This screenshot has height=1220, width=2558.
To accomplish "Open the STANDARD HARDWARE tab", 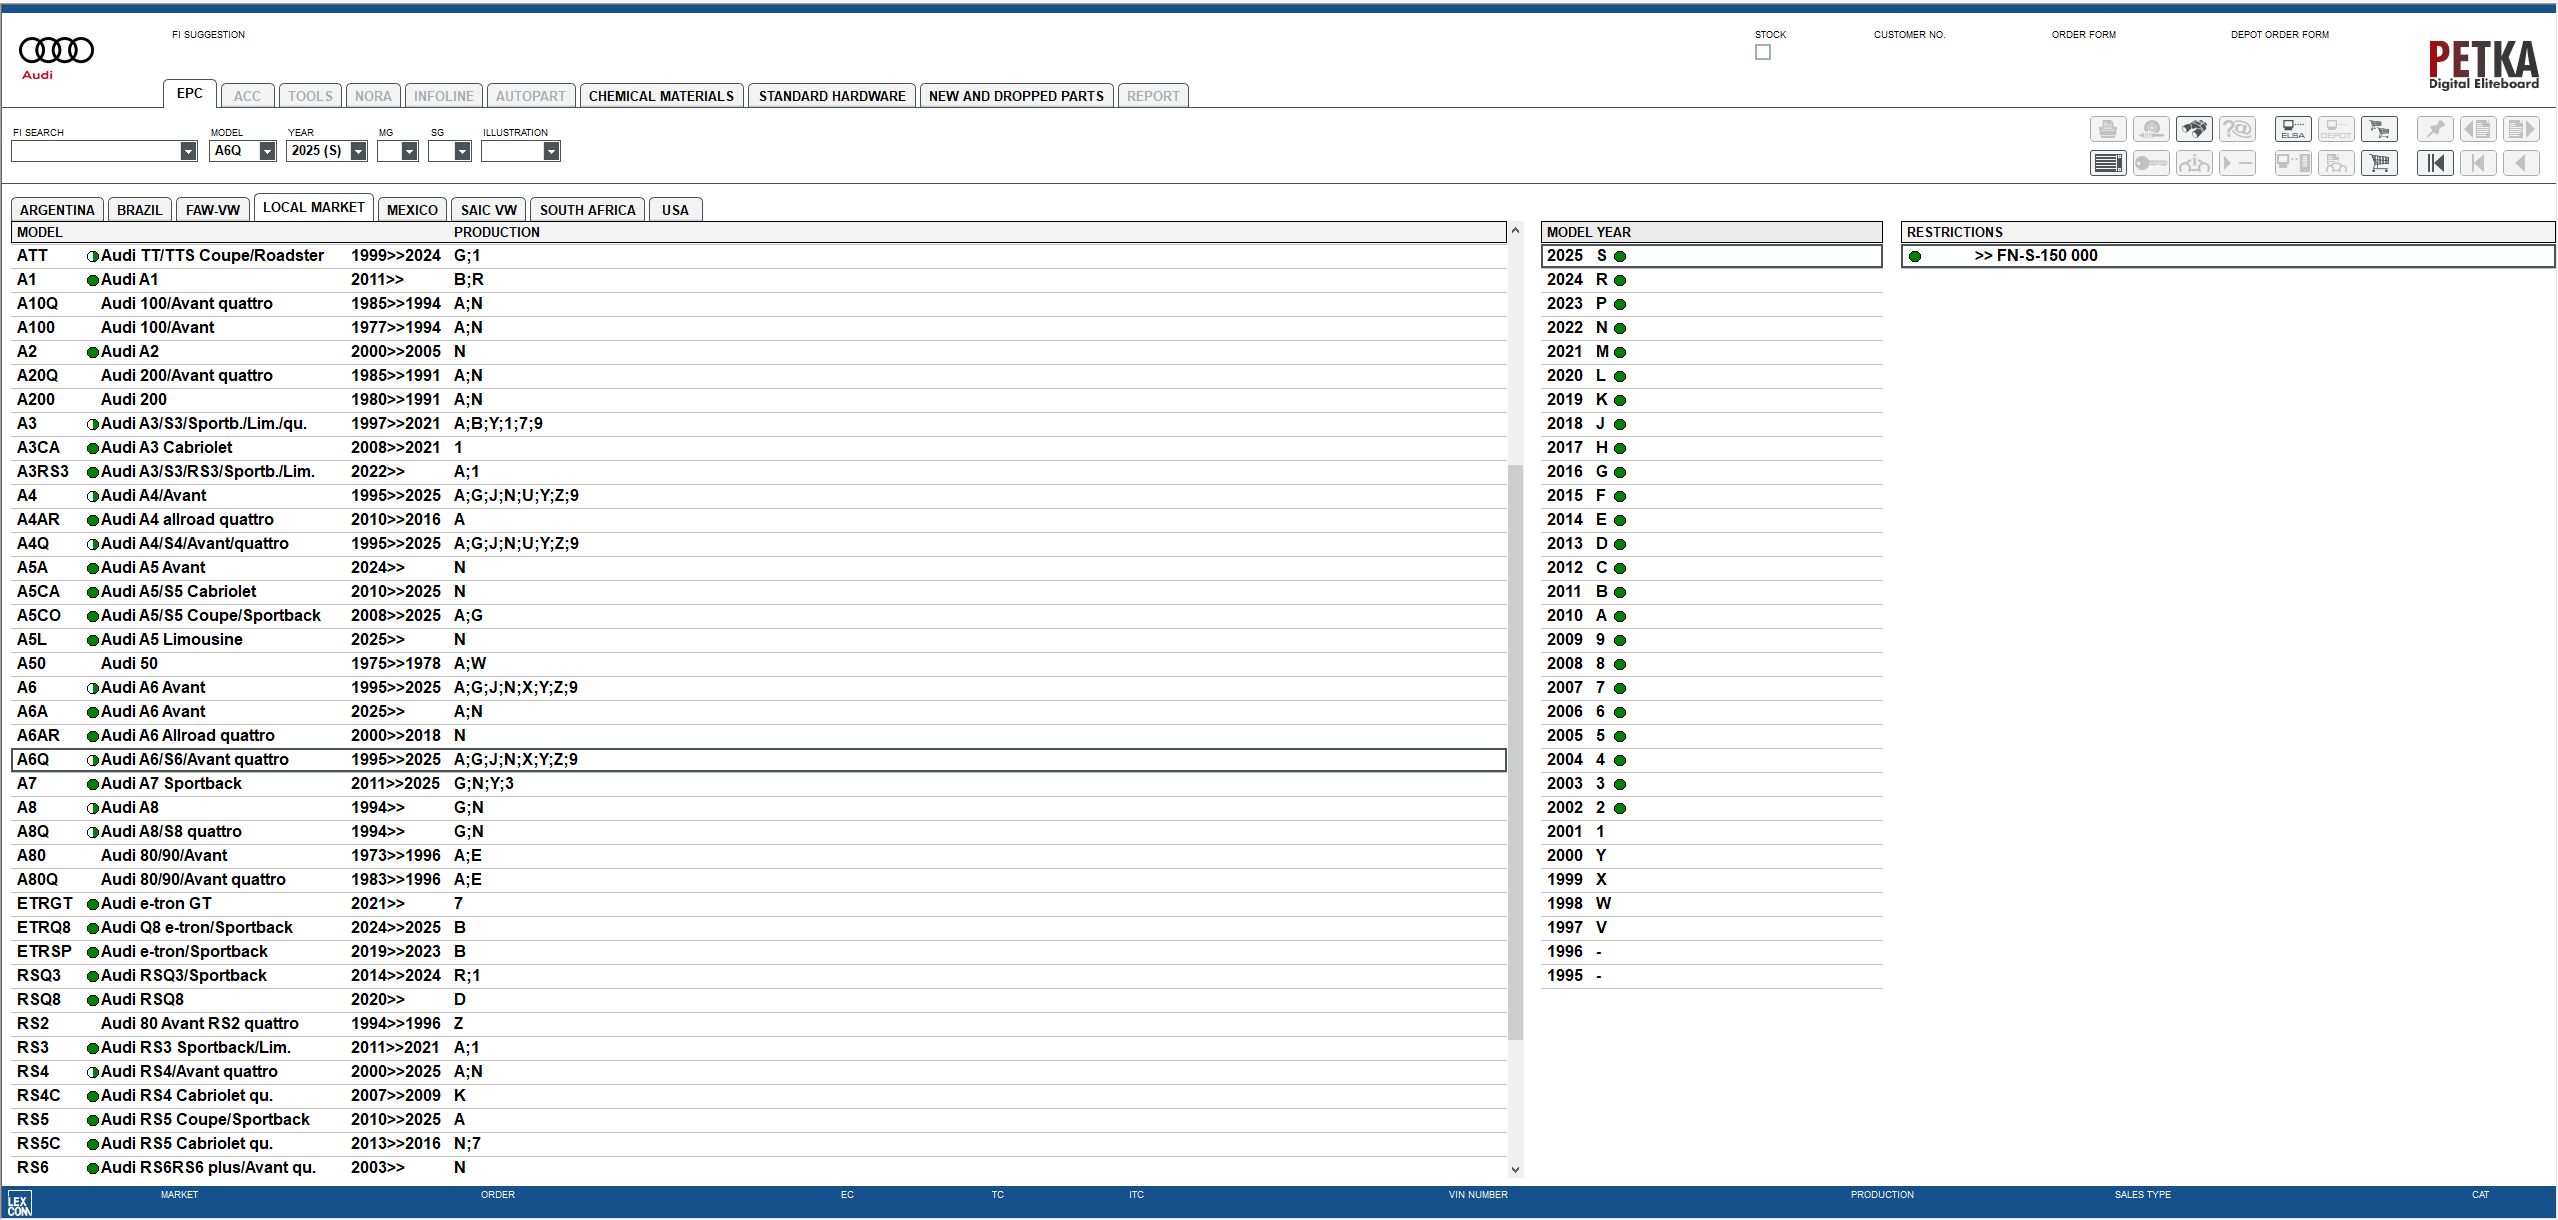I will (832, 96).
